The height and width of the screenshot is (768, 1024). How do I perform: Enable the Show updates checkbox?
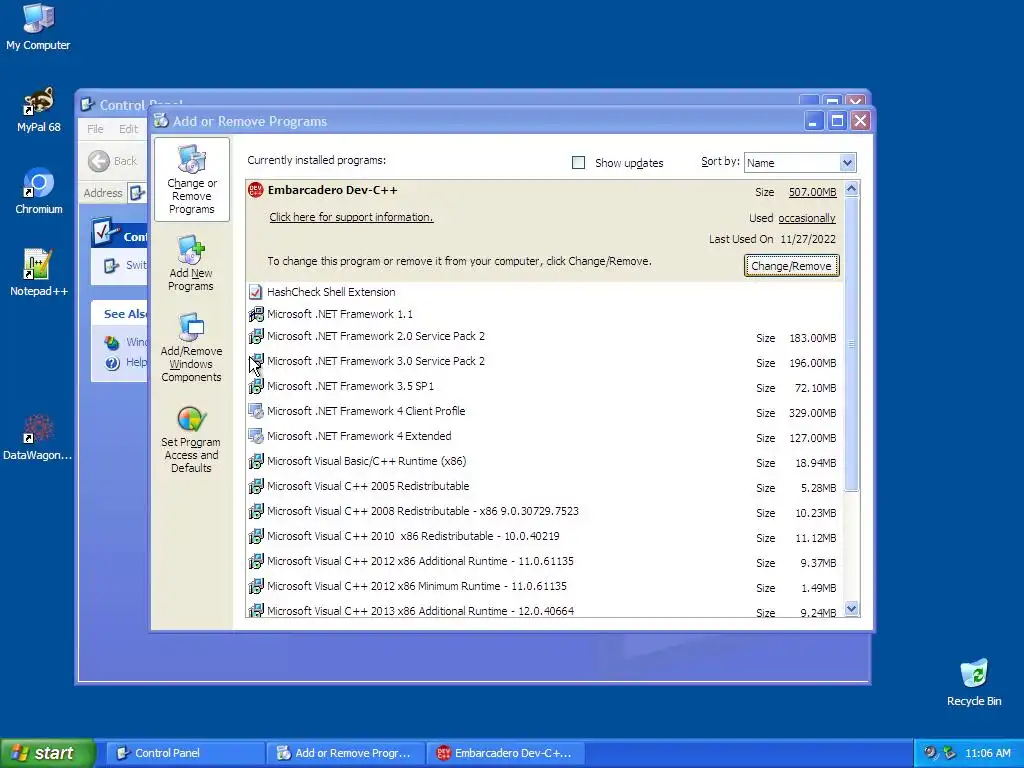(579, 163)
